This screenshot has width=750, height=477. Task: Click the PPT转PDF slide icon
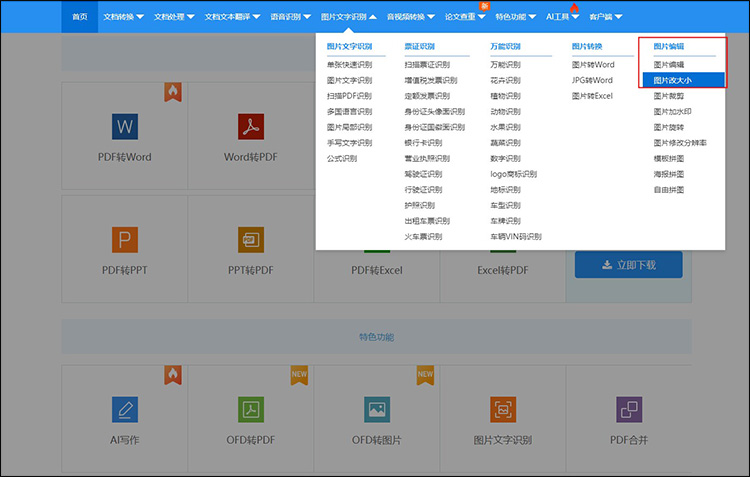pyautogui.click(x=251, y=240)
